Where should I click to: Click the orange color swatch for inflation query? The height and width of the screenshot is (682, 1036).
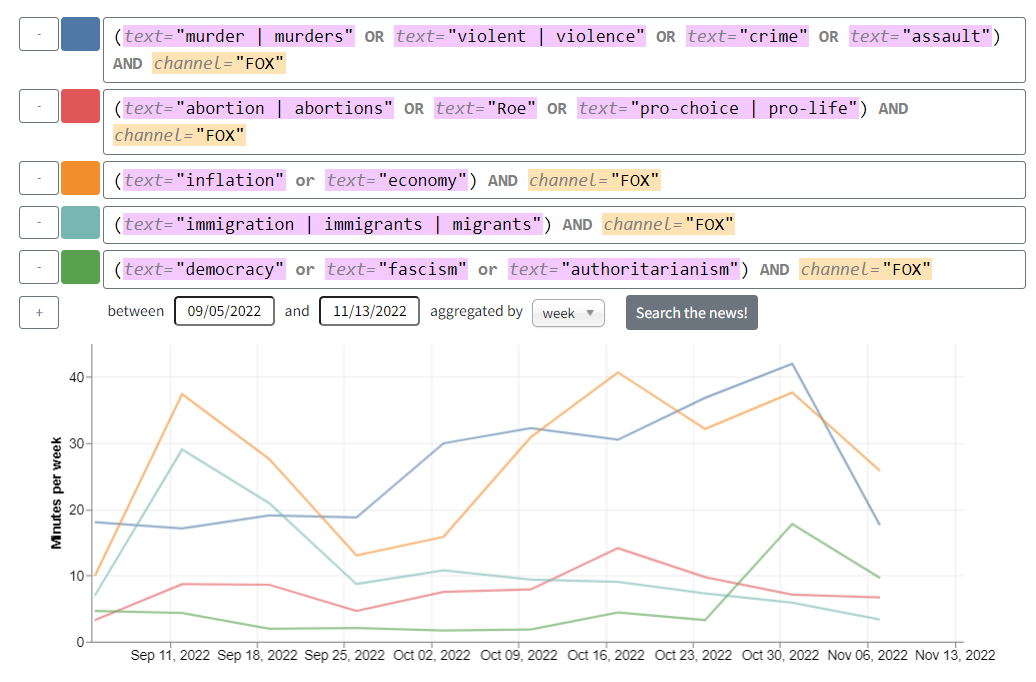click(81, 178)
